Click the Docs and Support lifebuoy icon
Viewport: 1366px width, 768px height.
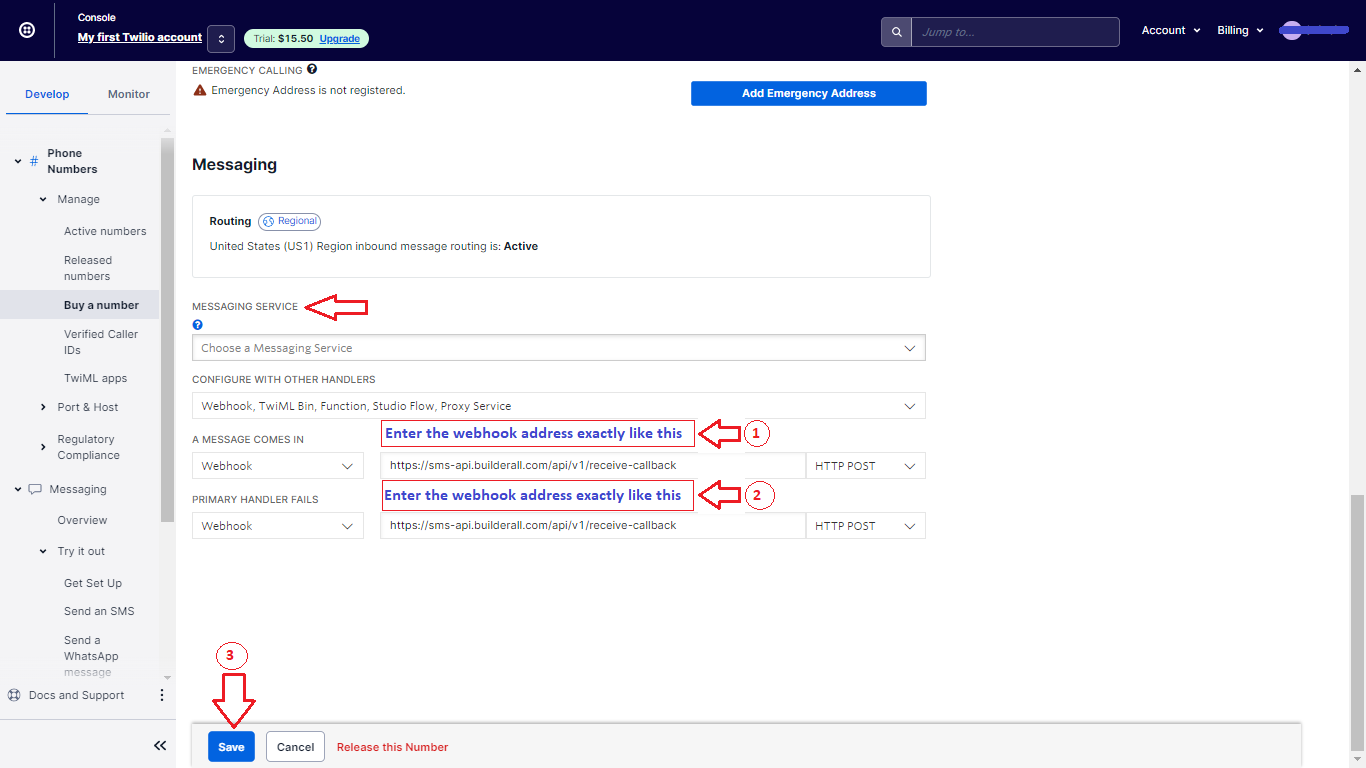pos(14,695)
